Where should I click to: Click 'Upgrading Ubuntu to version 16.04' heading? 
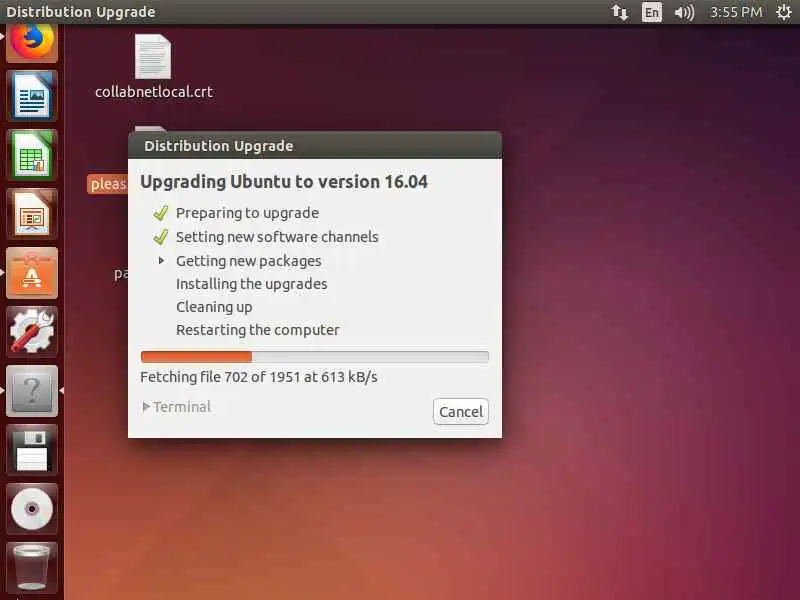coord(284,182)
